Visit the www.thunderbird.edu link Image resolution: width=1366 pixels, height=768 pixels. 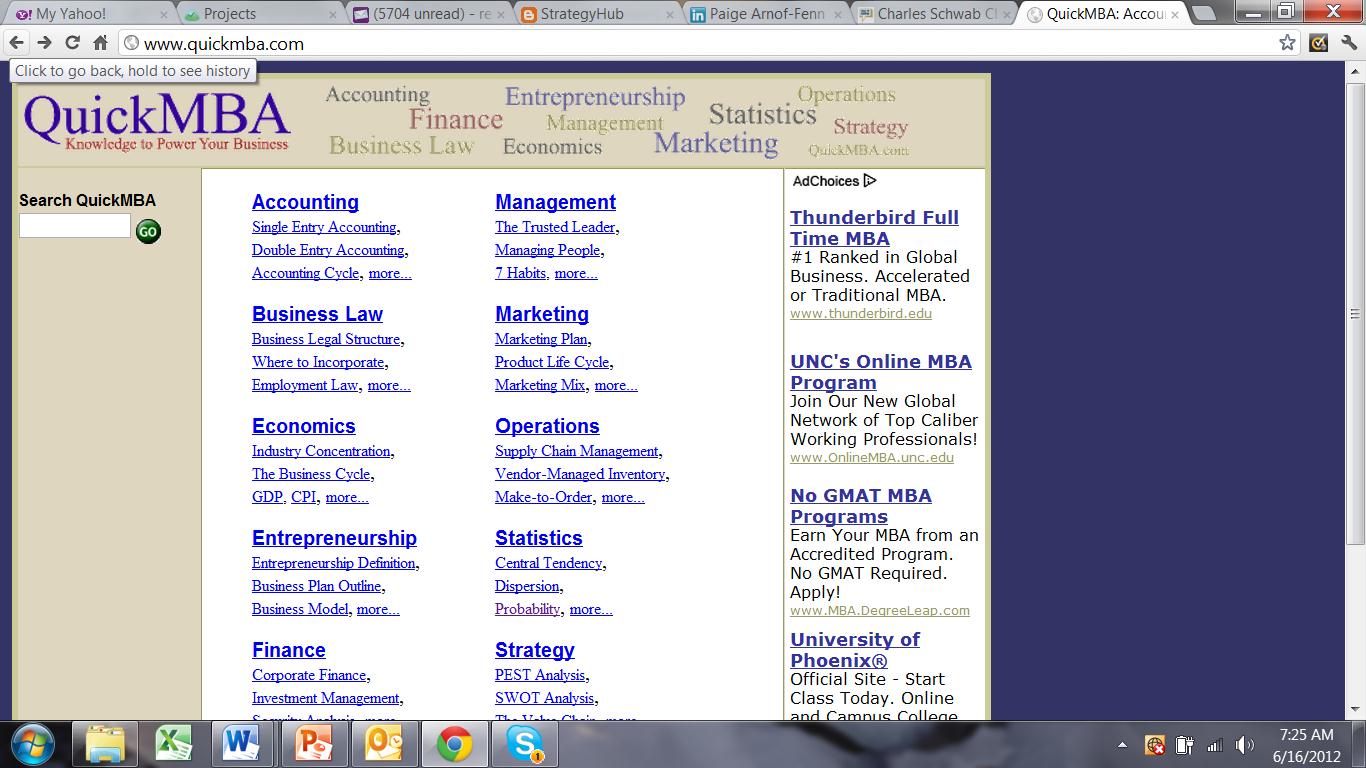(860, 313)
